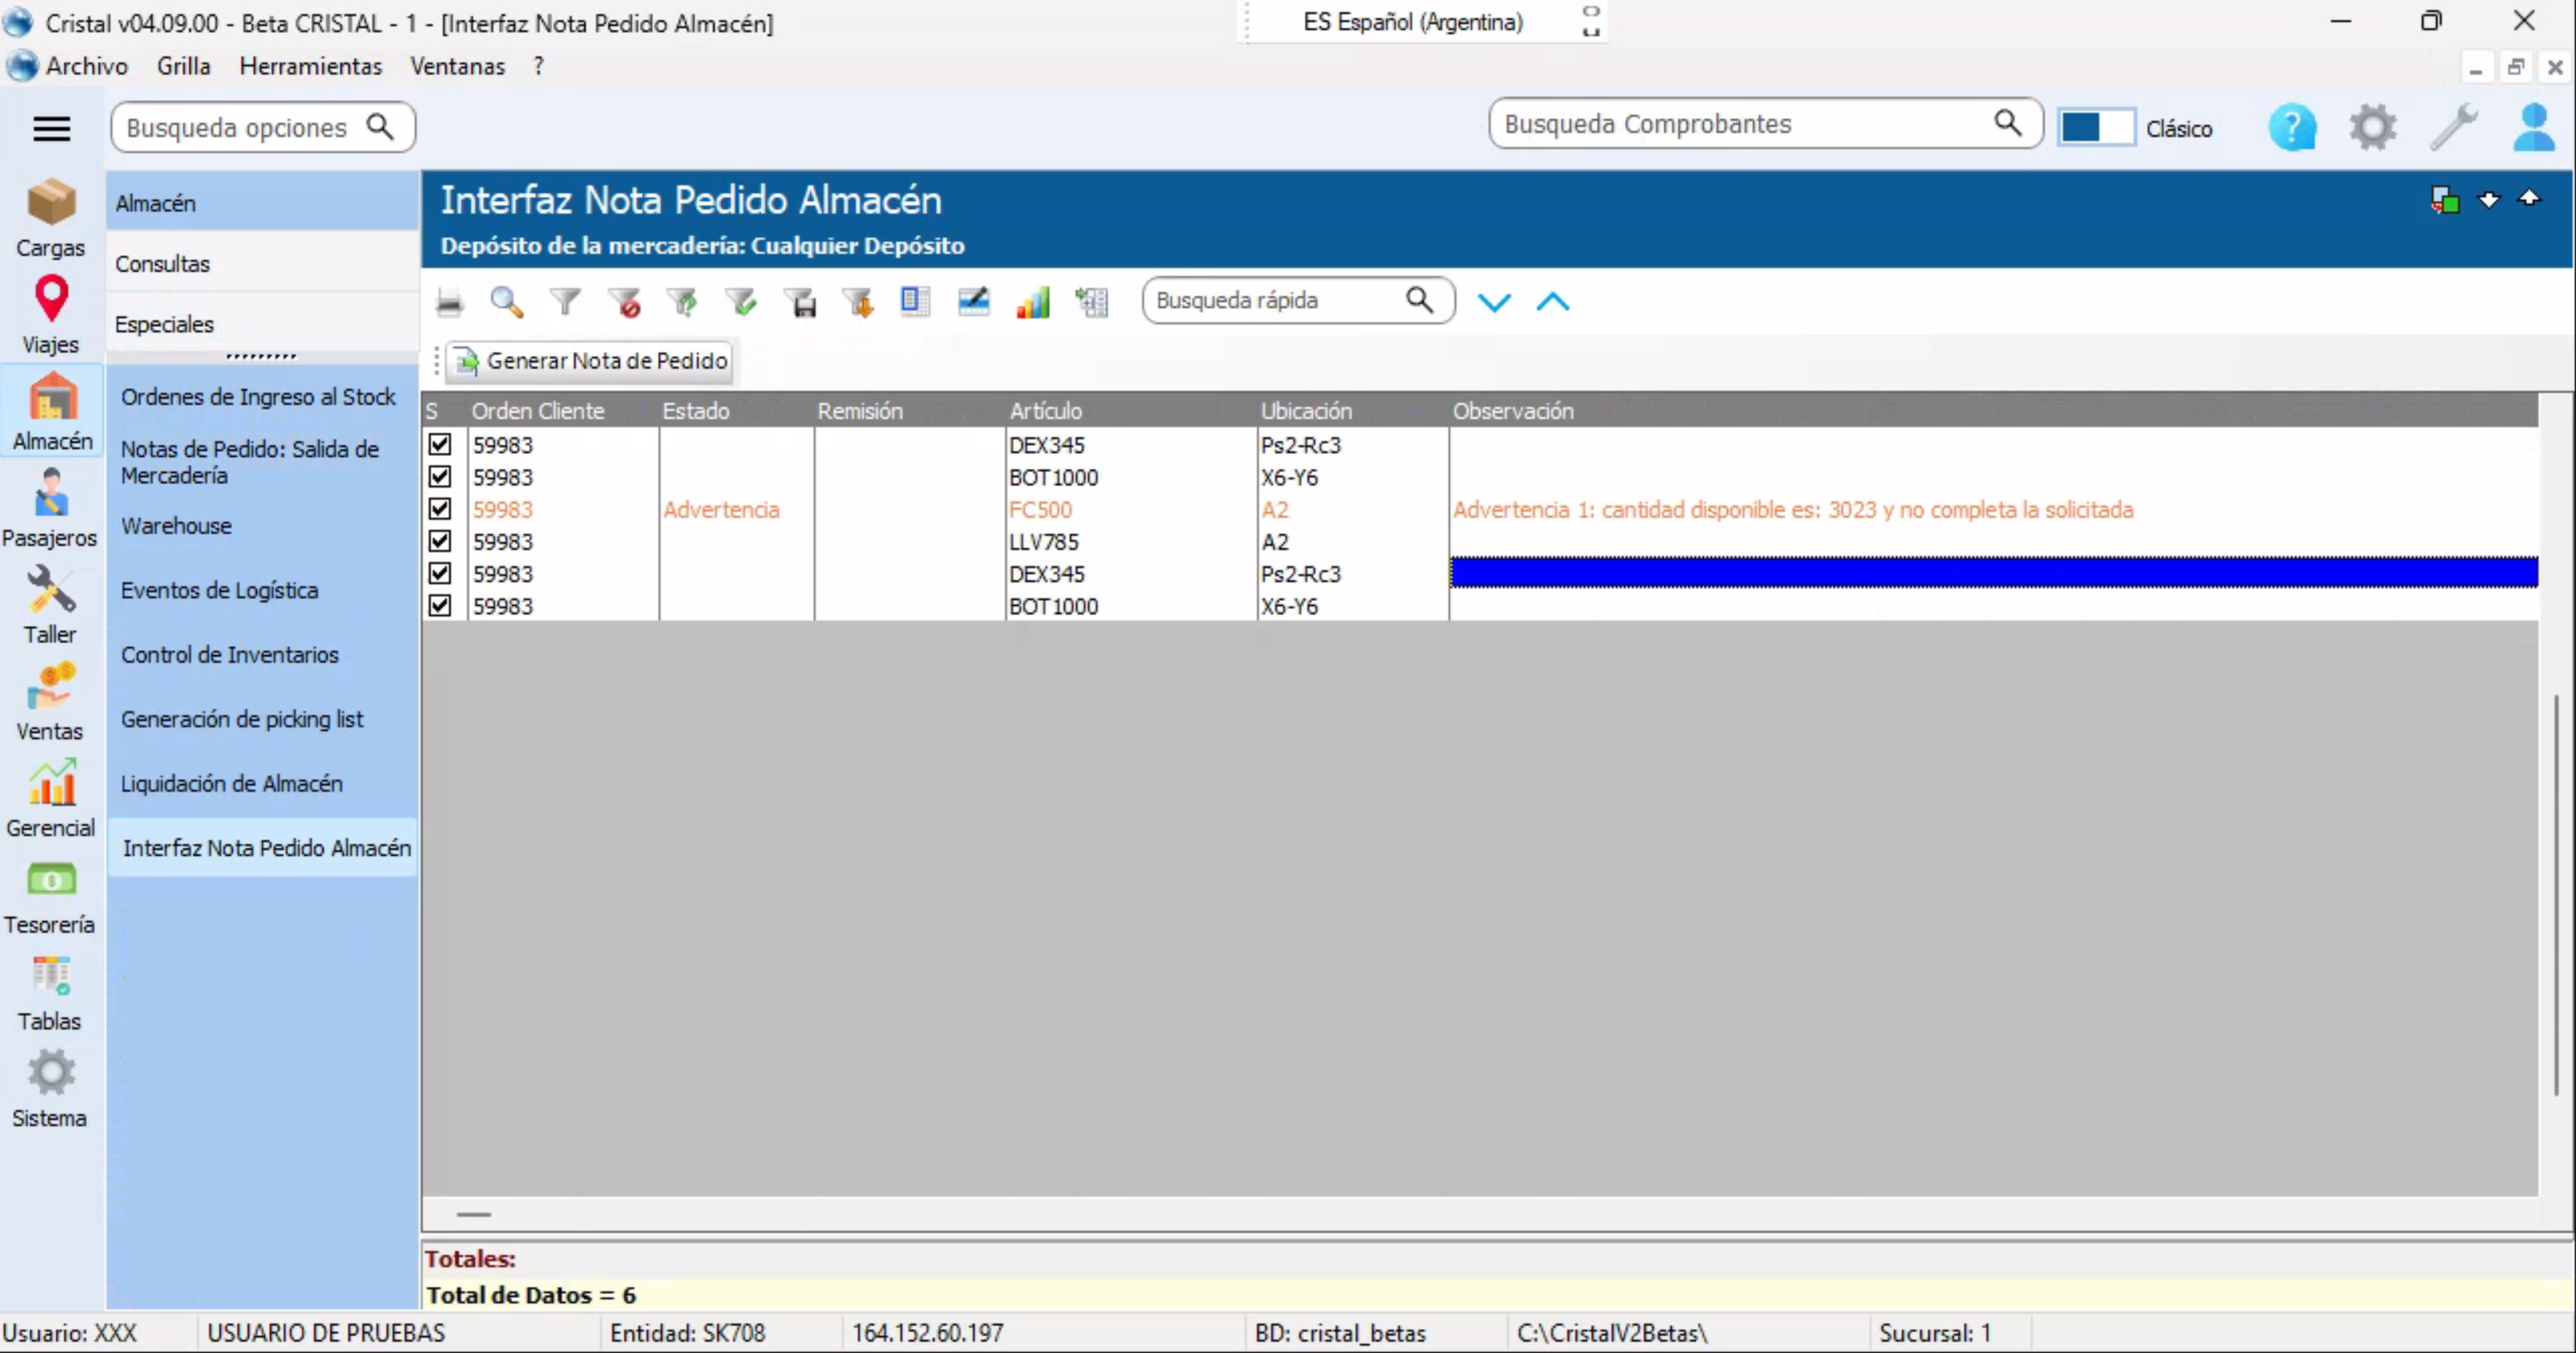Image resolution: width=2576 pixels, height=1353 pixels.
Task: Uncheck the first row DEX345 checkbox
Action: pyautogui.click(x=440, y=444)
